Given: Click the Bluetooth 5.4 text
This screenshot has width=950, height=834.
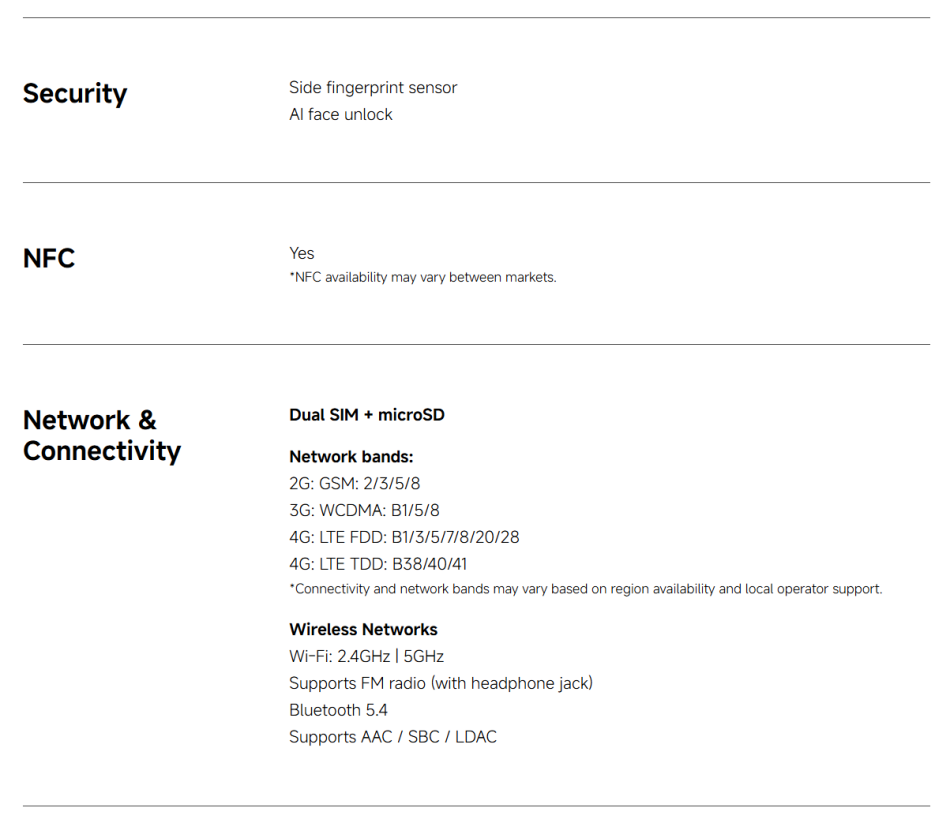Looking at the screenshot, I should point(338,710).
